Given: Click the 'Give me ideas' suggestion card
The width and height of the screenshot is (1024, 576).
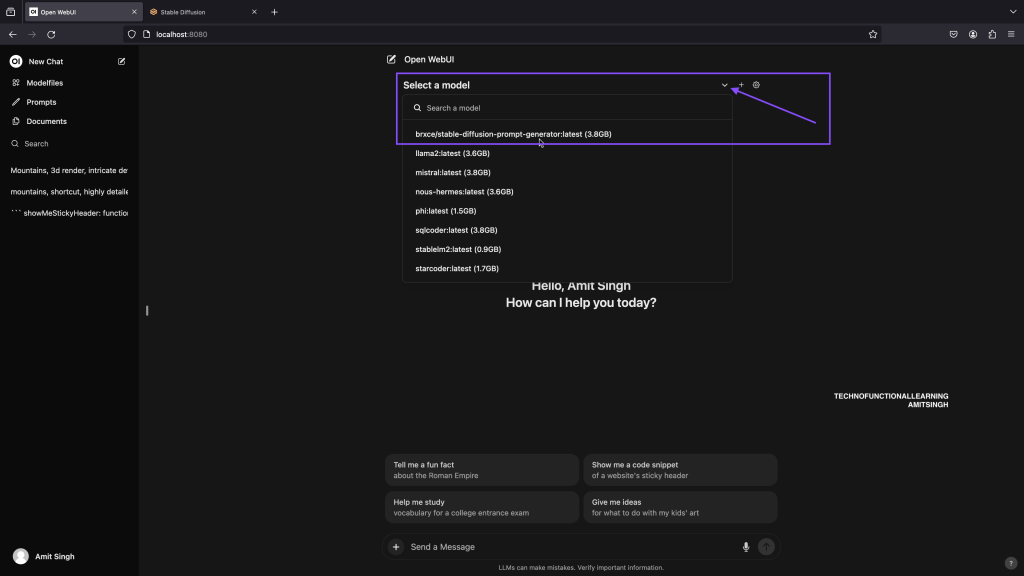Looking at the screenshot, I should (680, 507).
